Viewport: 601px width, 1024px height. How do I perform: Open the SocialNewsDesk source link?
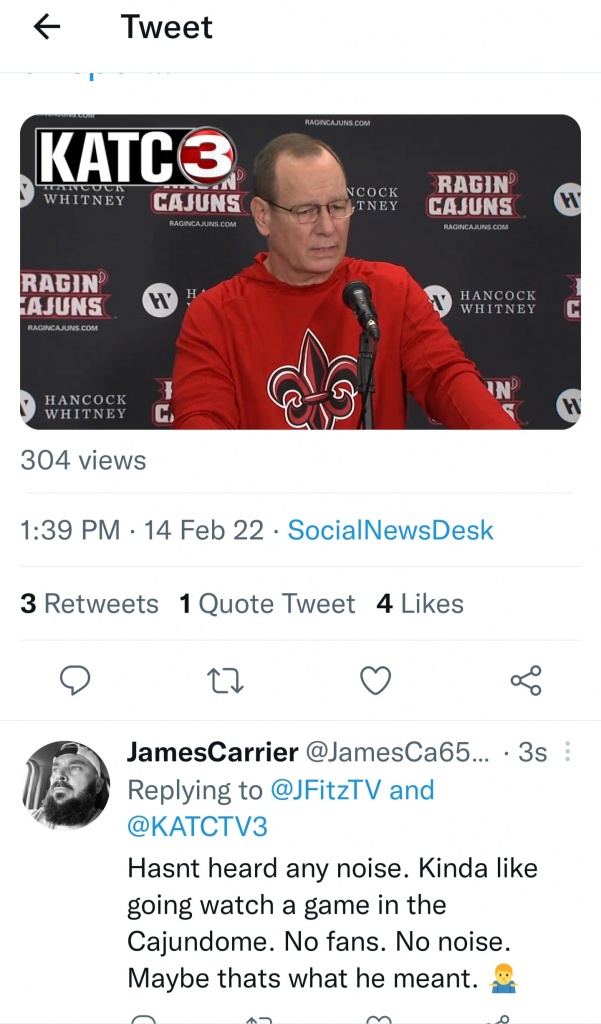390,529
